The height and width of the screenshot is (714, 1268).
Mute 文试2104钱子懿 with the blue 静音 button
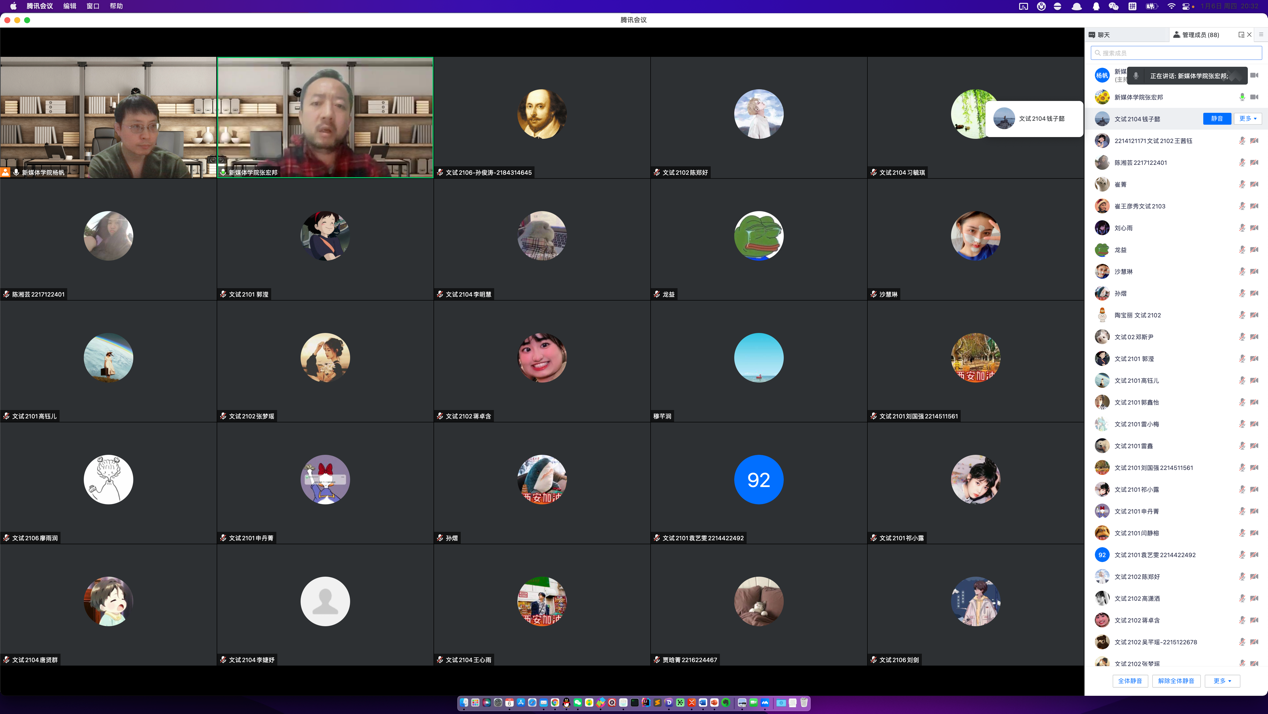coord(1217,119)
